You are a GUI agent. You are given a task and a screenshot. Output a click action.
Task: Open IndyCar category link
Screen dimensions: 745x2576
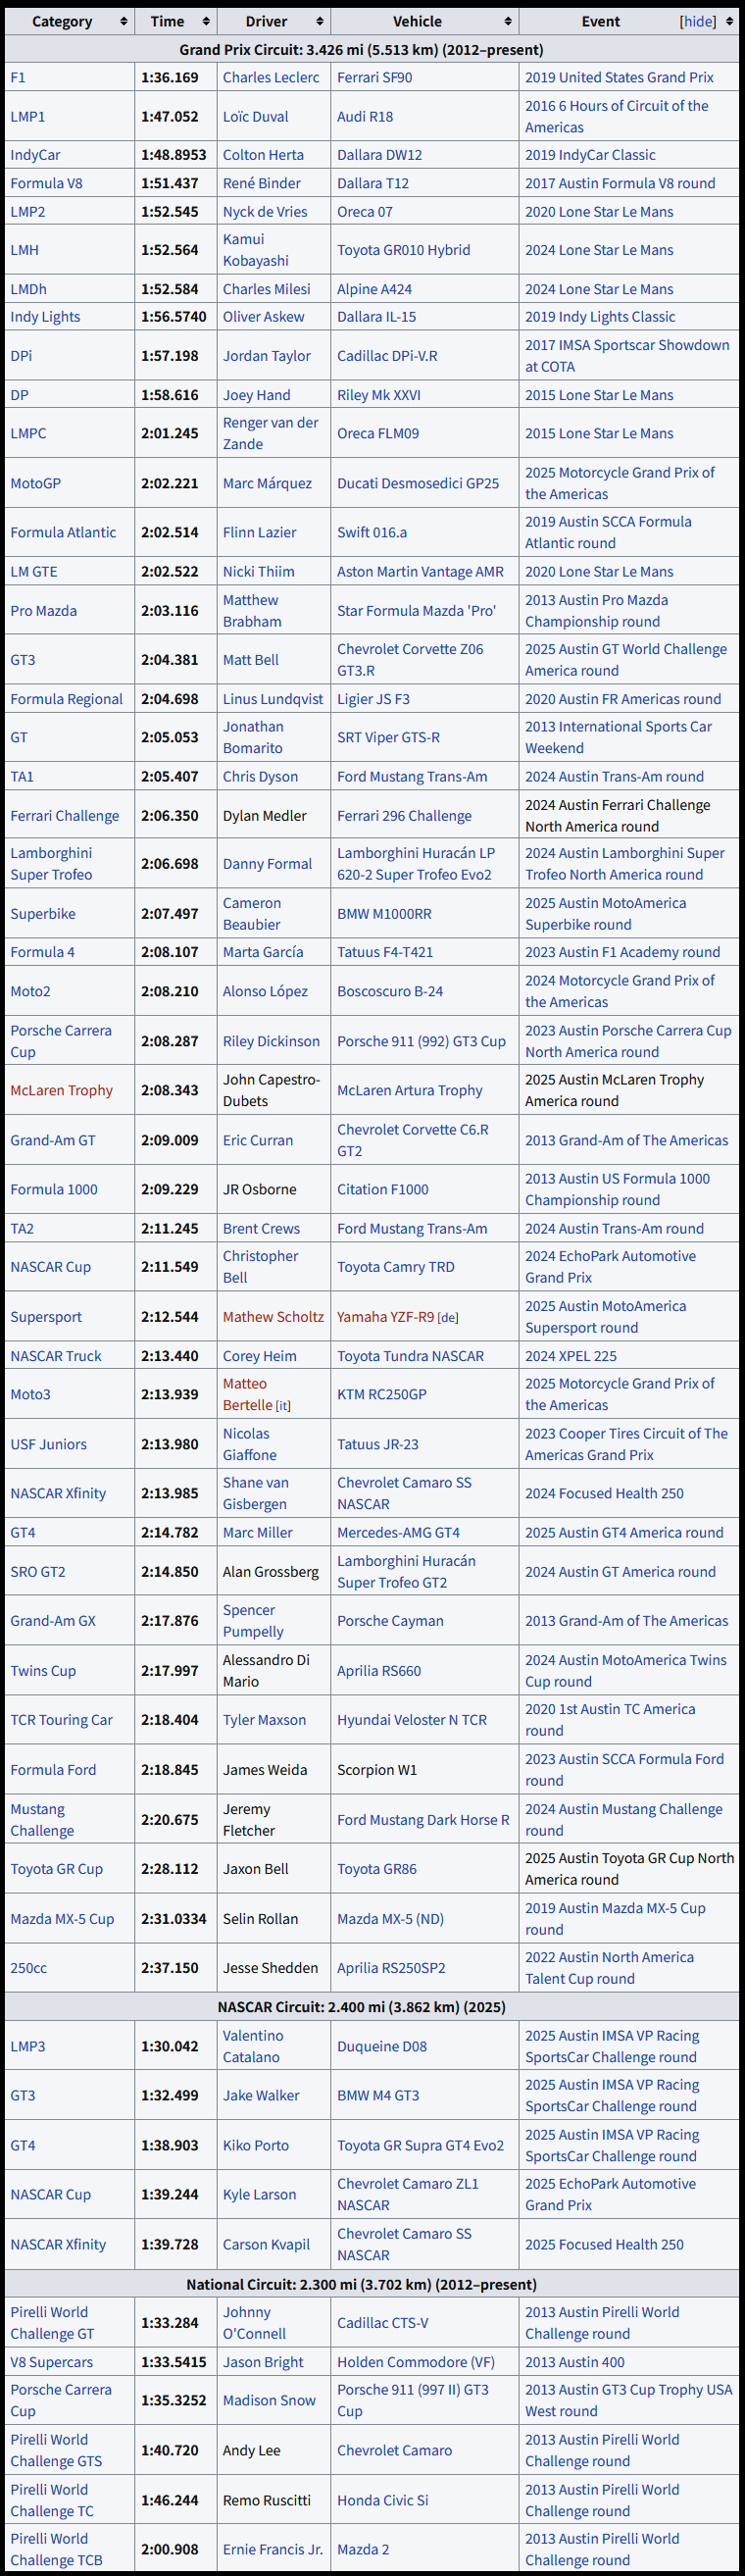(x=35, y=155)
